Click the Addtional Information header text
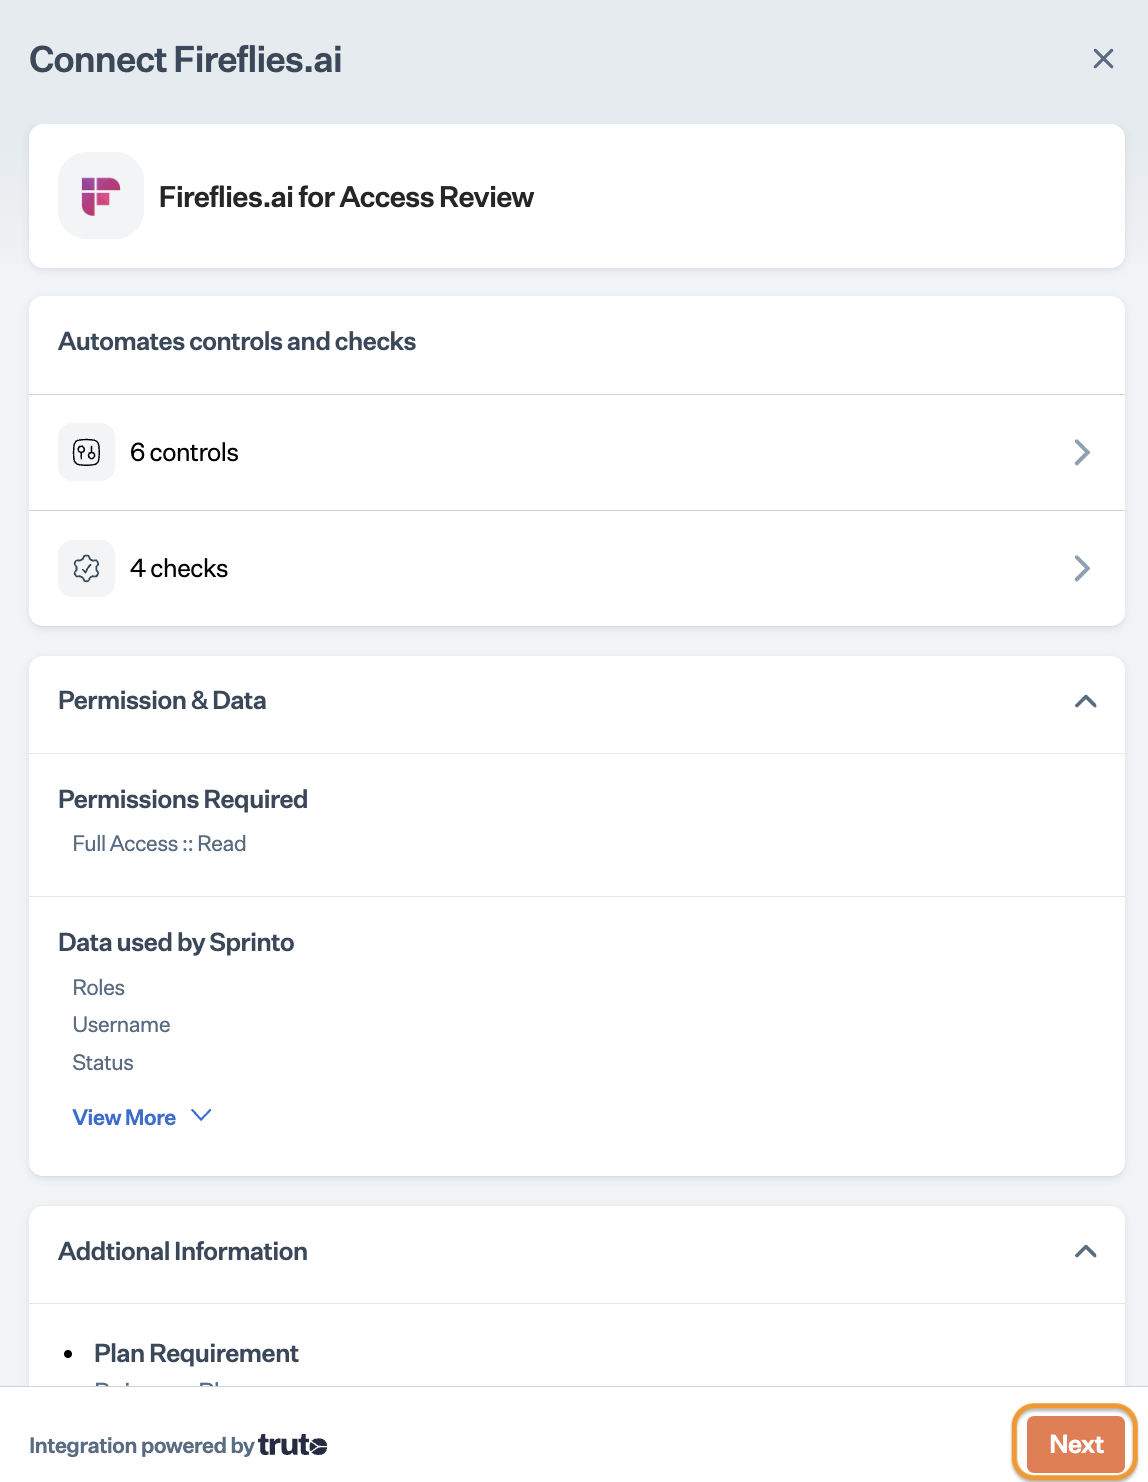 coord(183,1251)
